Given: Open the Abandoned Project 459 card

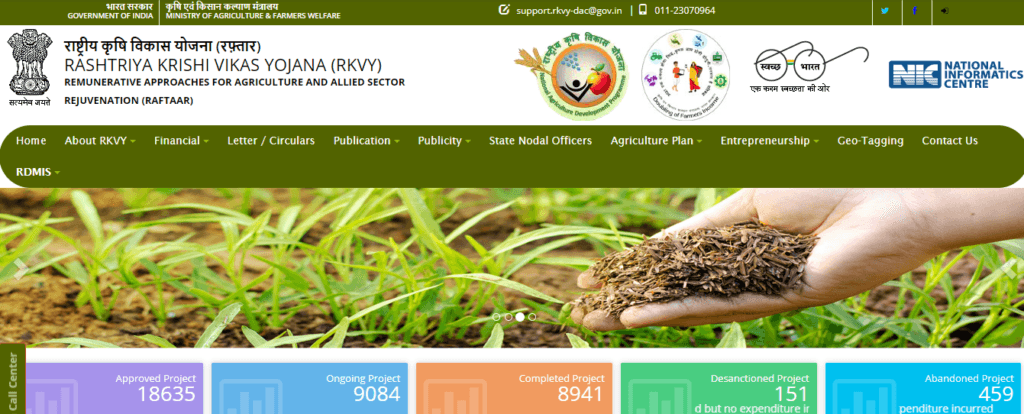Looking at the screenshot, I should [x=923, y=389].
